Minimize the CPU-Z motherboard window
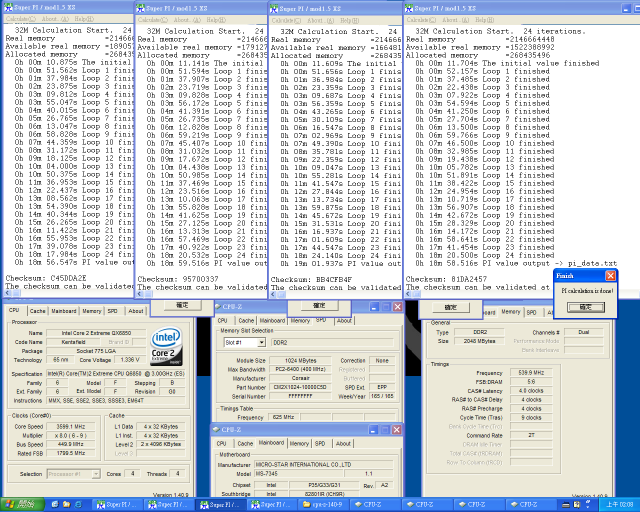The height and width of the screenshot is (512, 640). click(373, 430)
